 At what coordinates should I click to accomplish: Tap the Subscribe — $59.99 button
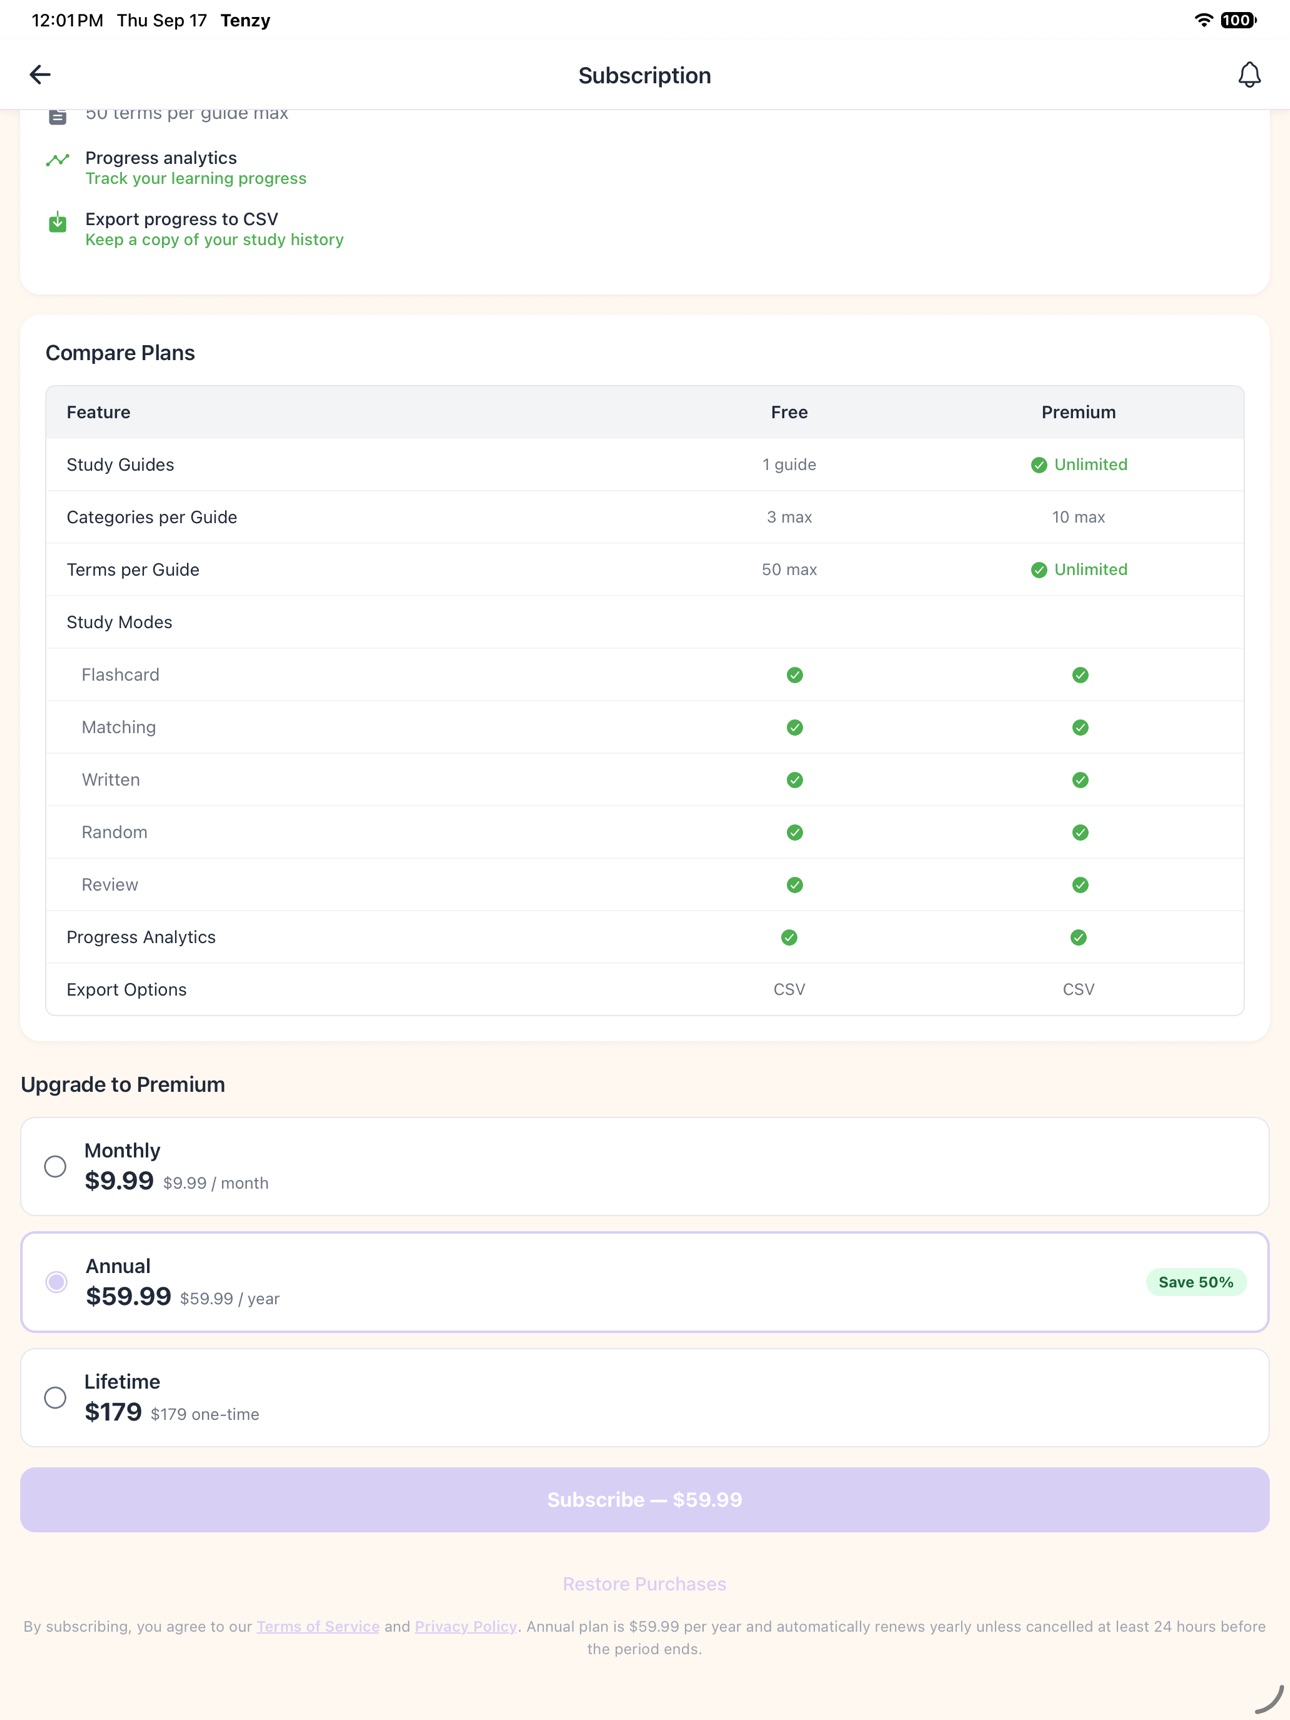tap(645, 1500)
